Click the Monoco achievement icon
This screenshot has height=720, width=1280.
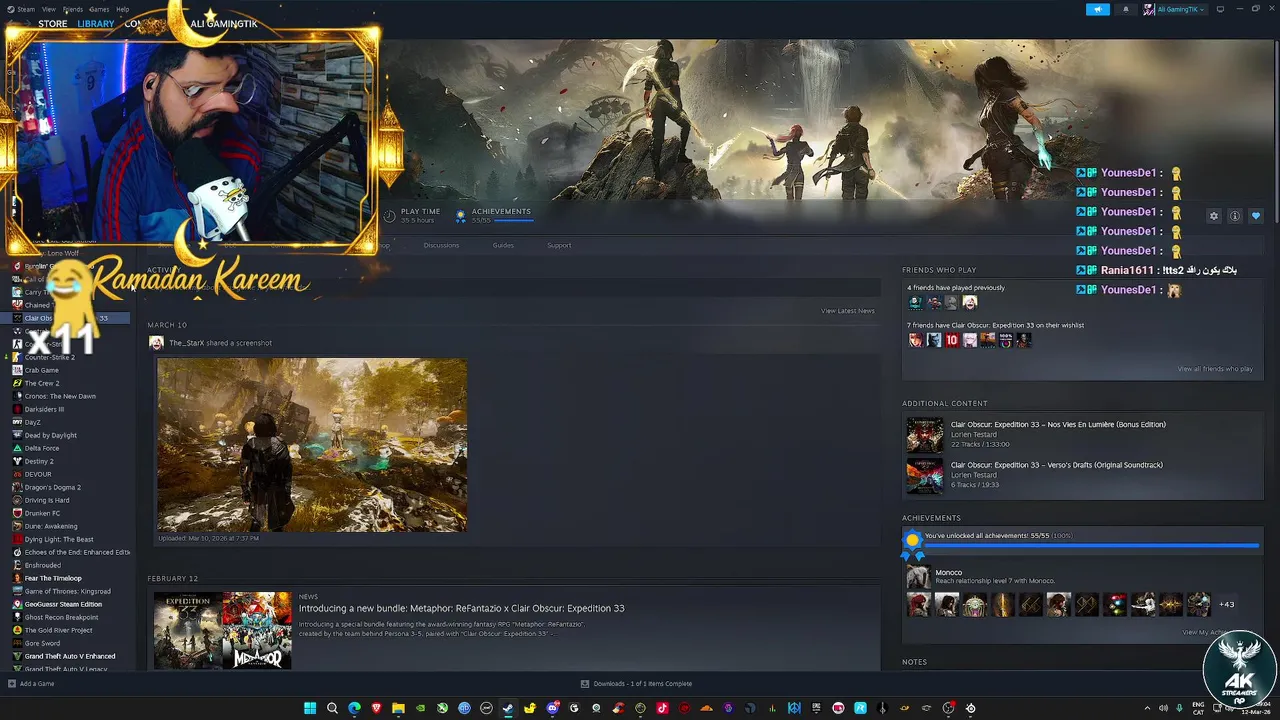(x=917, y=577)
